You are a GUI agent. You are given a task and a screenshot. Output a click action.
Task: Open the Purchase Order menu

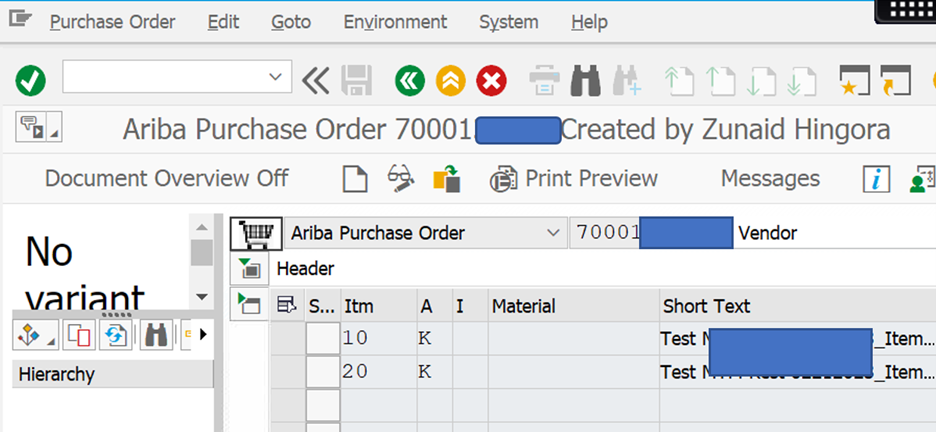(113, 22)
